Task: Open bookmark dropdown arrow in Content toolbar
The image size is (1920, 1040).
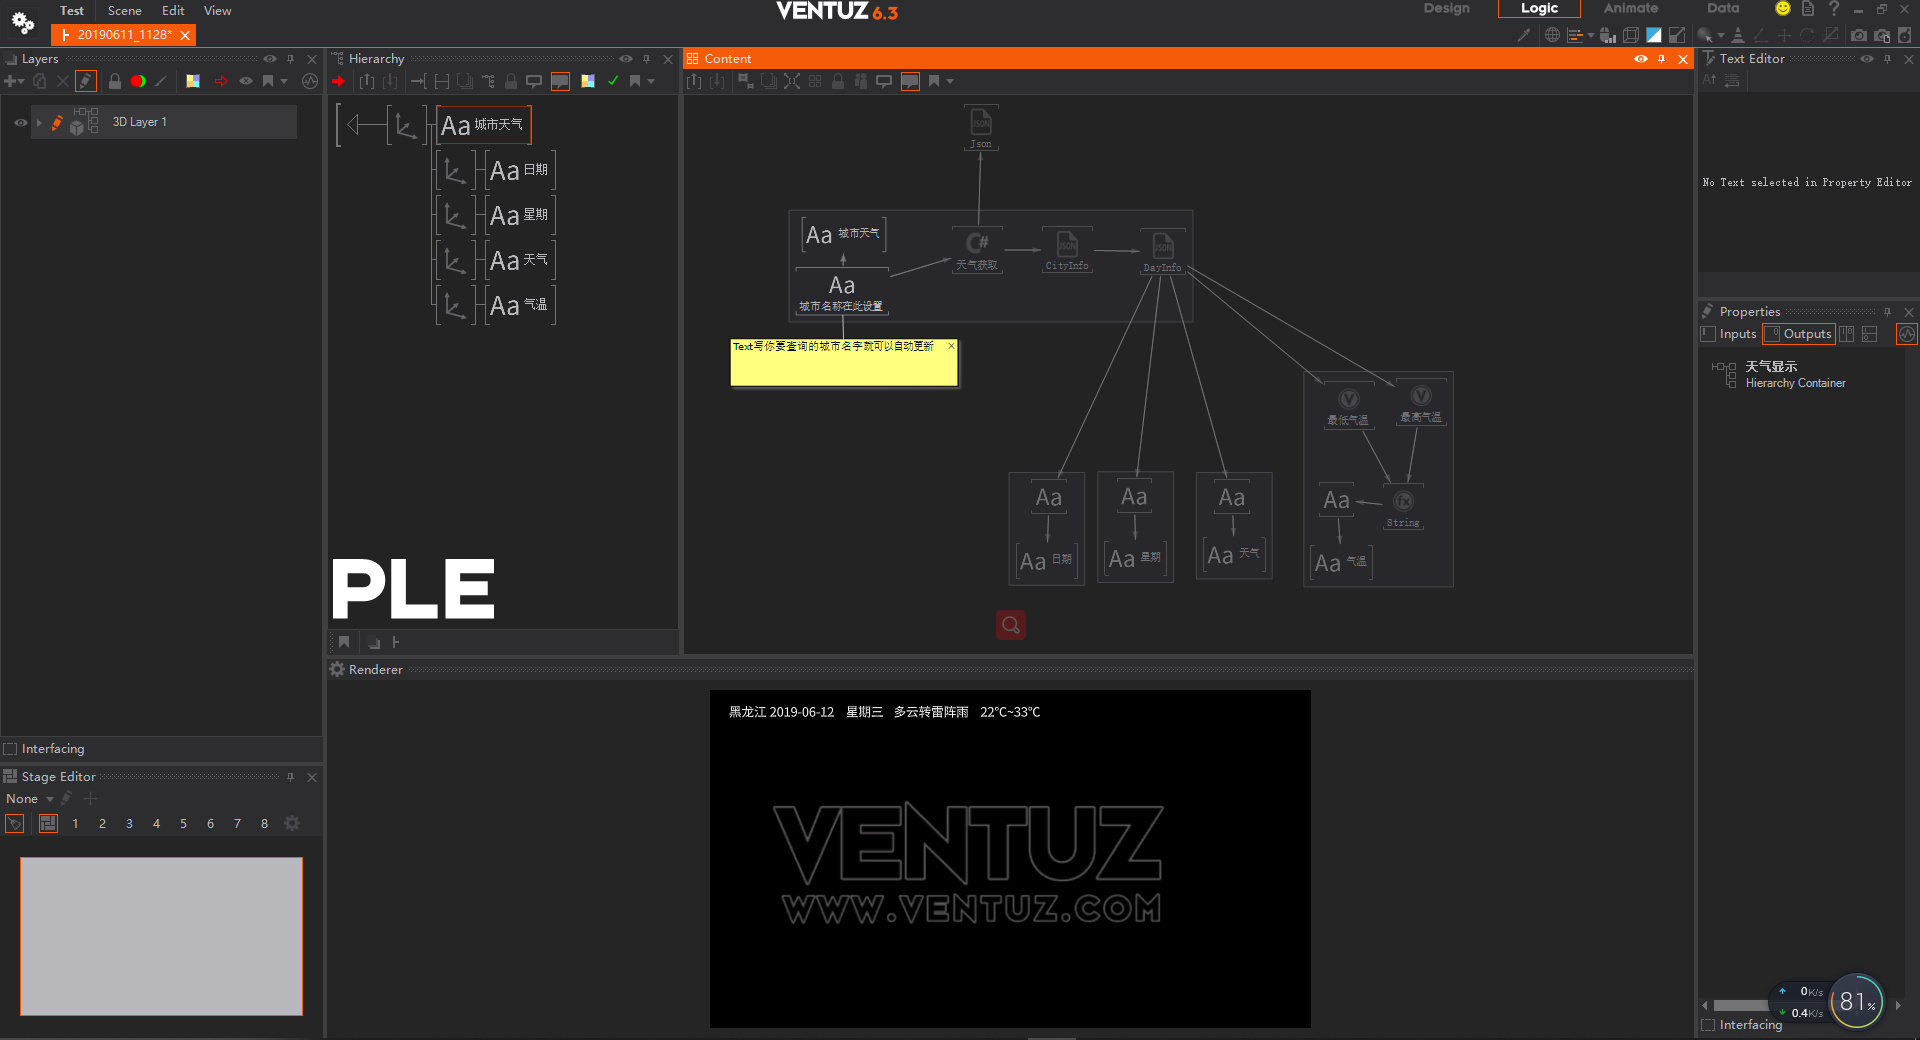Action: point(950,81)
